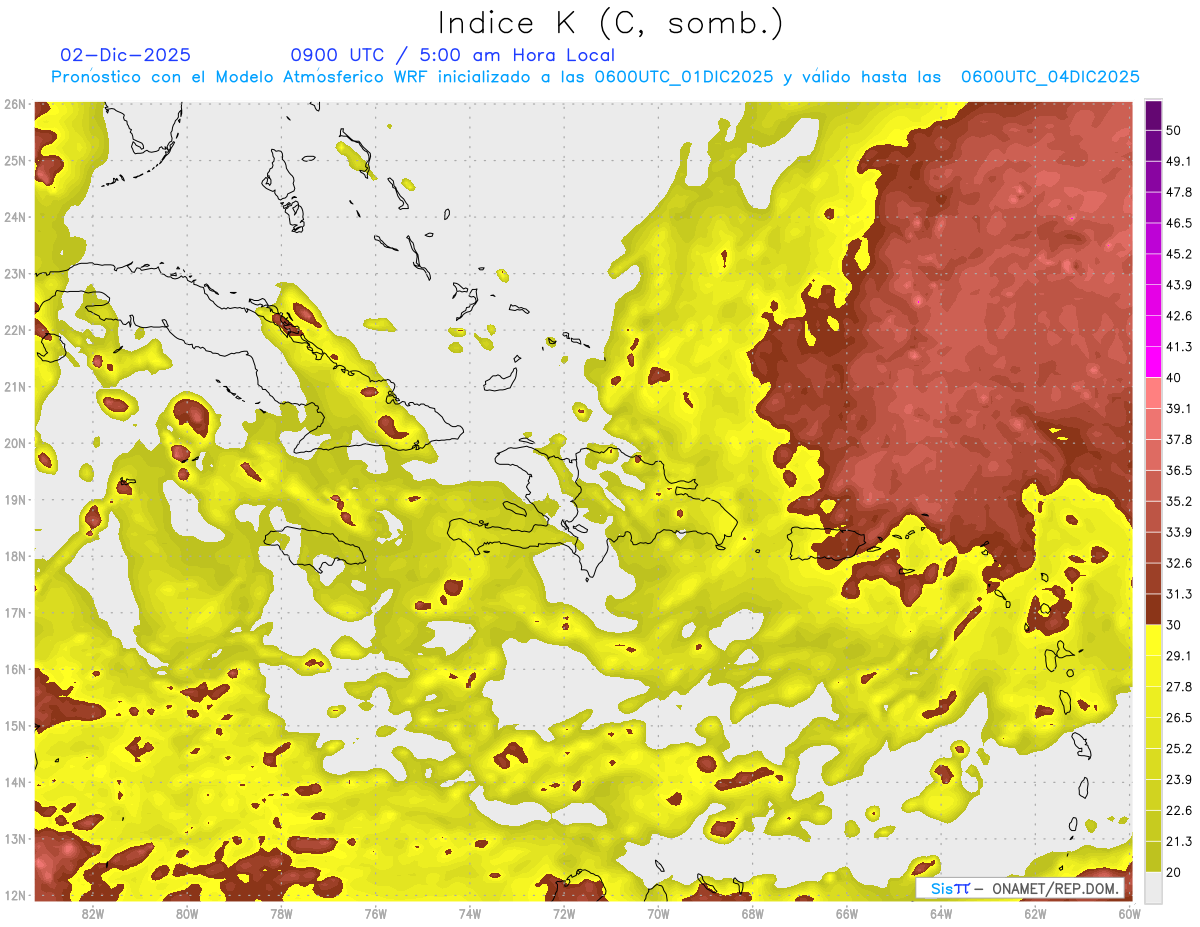Click the 'Pronostico con el Modelo Atmosferico WRF' line
The height and width of the screenshot is (927, 1200).
point(595,77)
